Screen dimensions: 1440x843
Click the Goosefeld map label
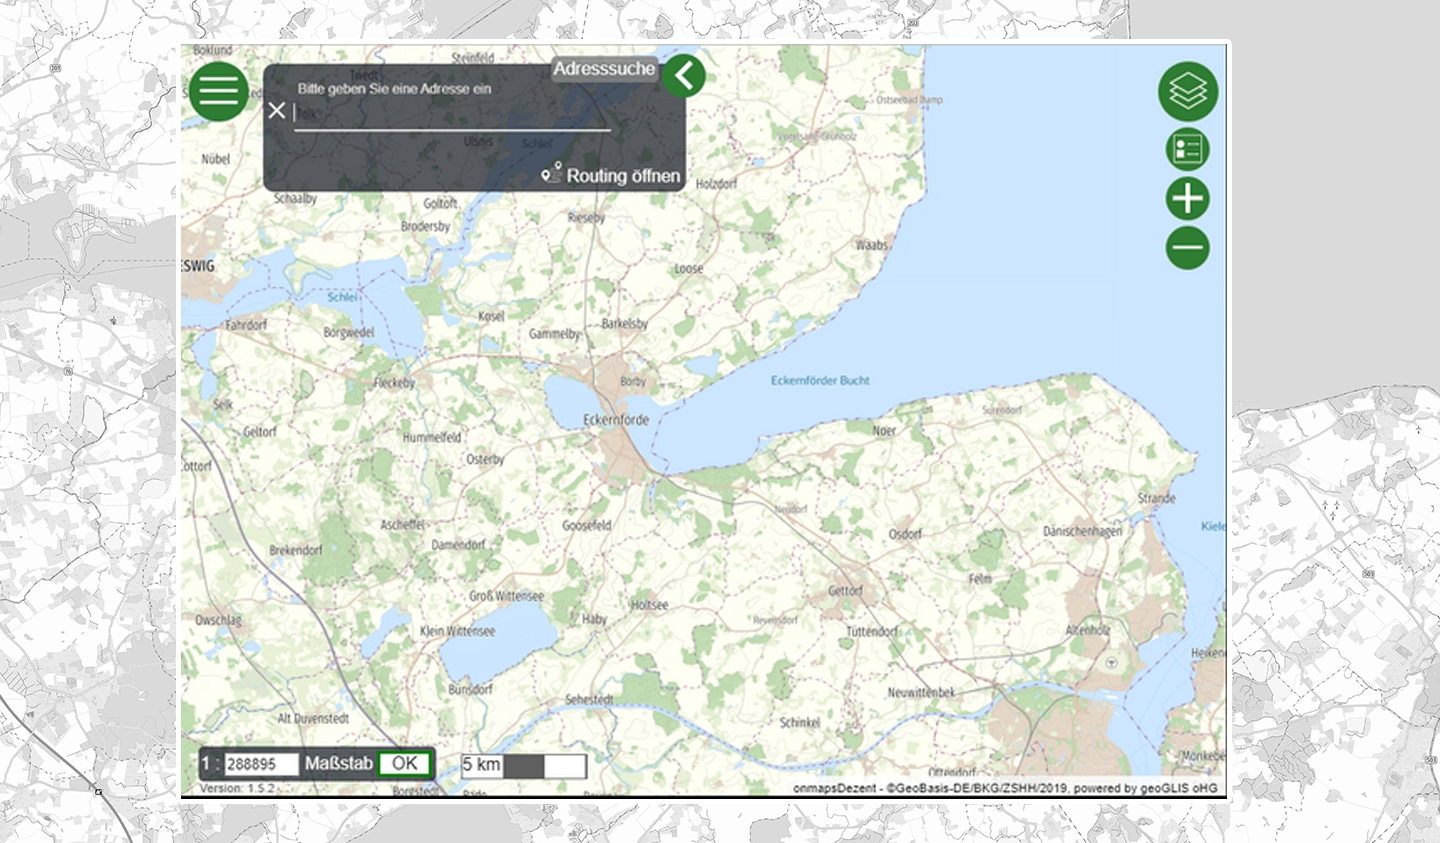[586, 525]
